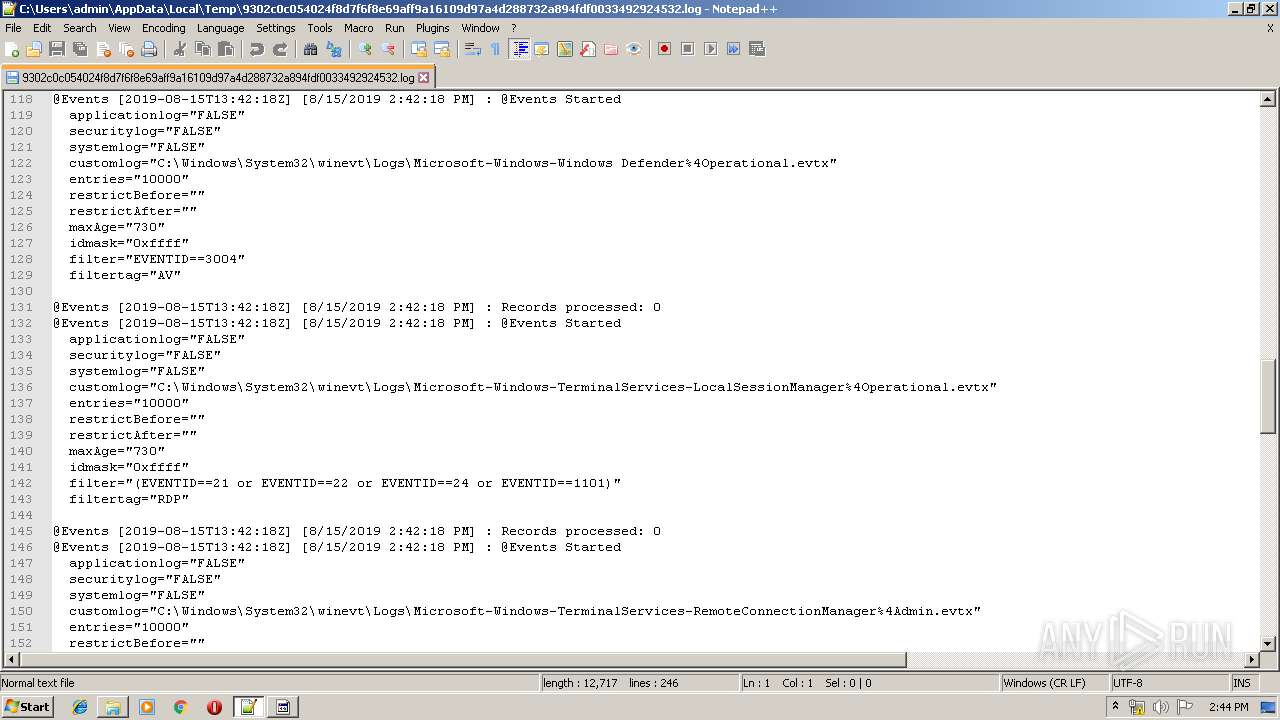Screen dimensions: 1280x720
Task: Click the Open file toolbar icon
Action: pos(35,49)
